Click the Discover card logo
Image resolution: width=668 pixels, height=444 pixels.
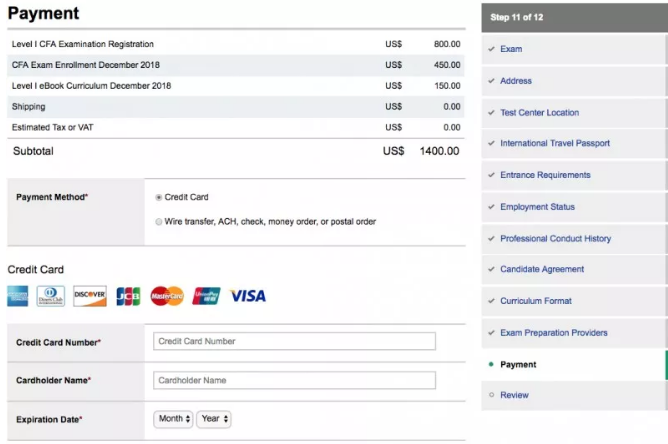90,296
